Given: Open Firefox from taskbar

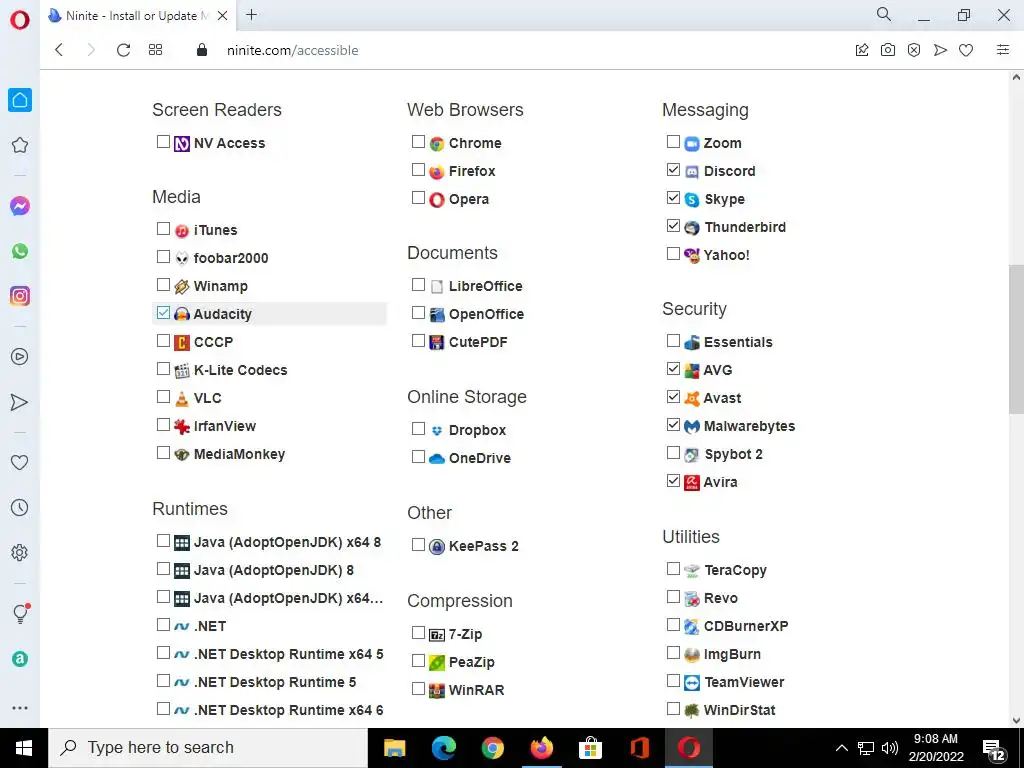Looking at the screenshot, I should [x=541, y=748].
